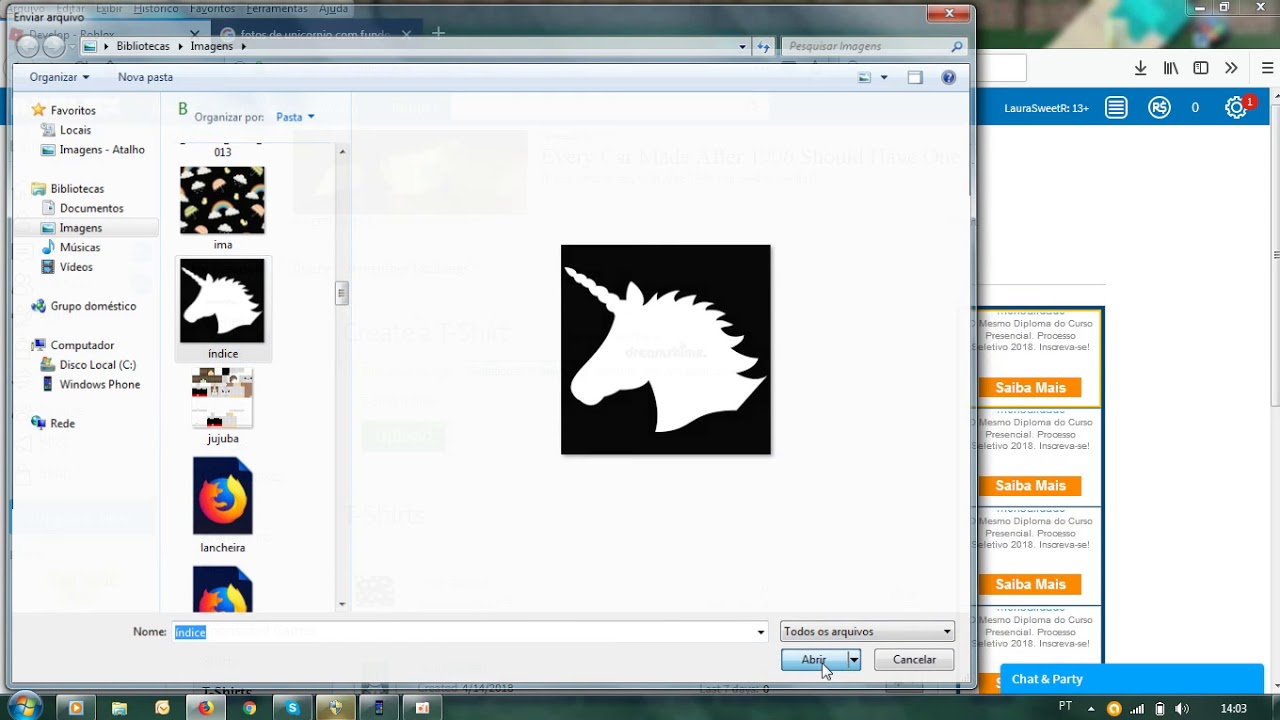Select Windows Phone device

pyautogui.click(x=100, y=384)
